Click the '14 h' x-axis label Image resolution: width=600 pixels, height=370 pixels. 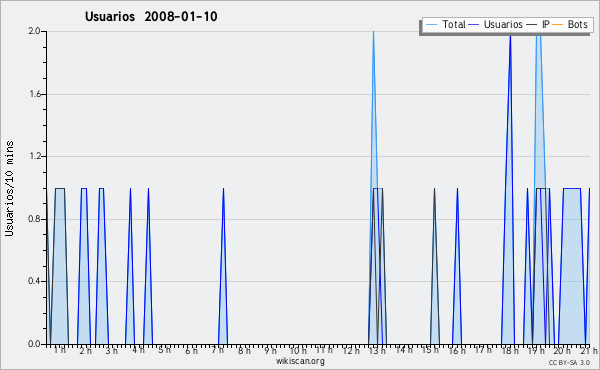[404, 350]
